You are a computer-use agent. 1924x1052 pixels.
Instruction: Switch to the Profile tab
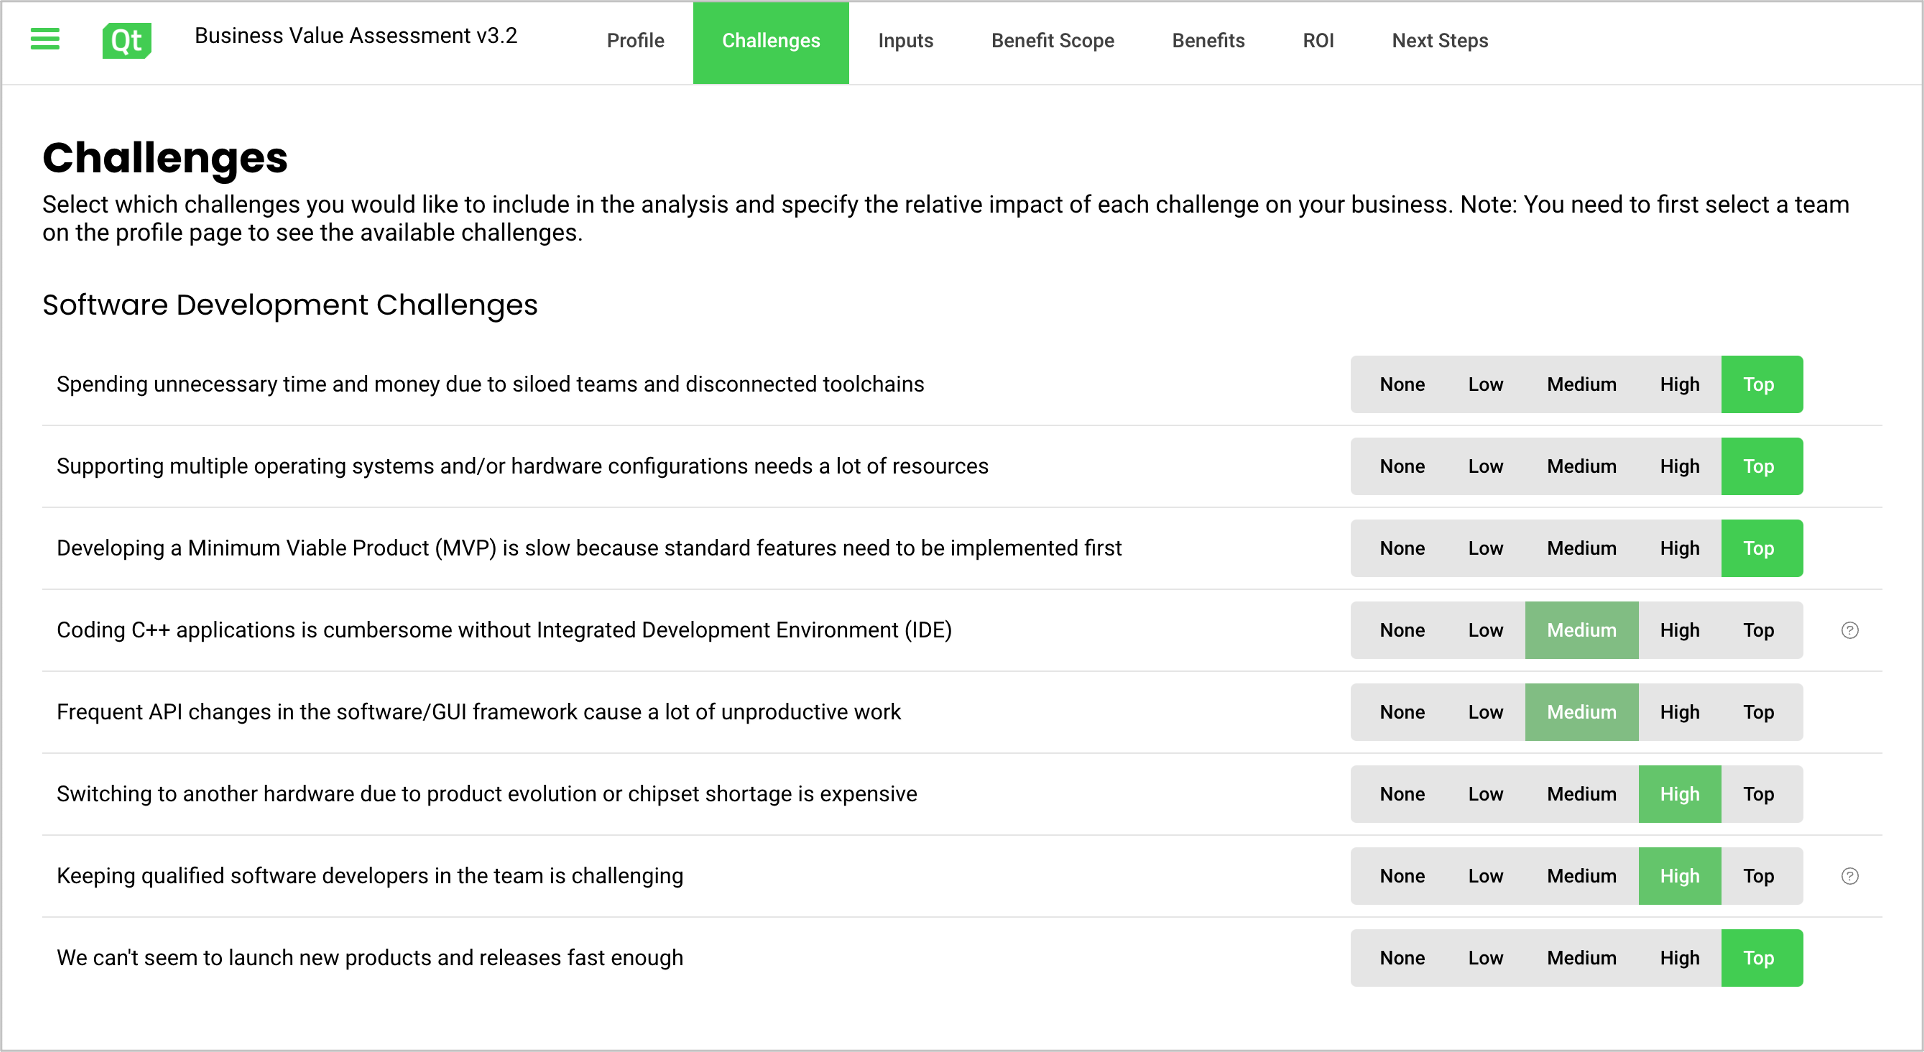point(635,41)
